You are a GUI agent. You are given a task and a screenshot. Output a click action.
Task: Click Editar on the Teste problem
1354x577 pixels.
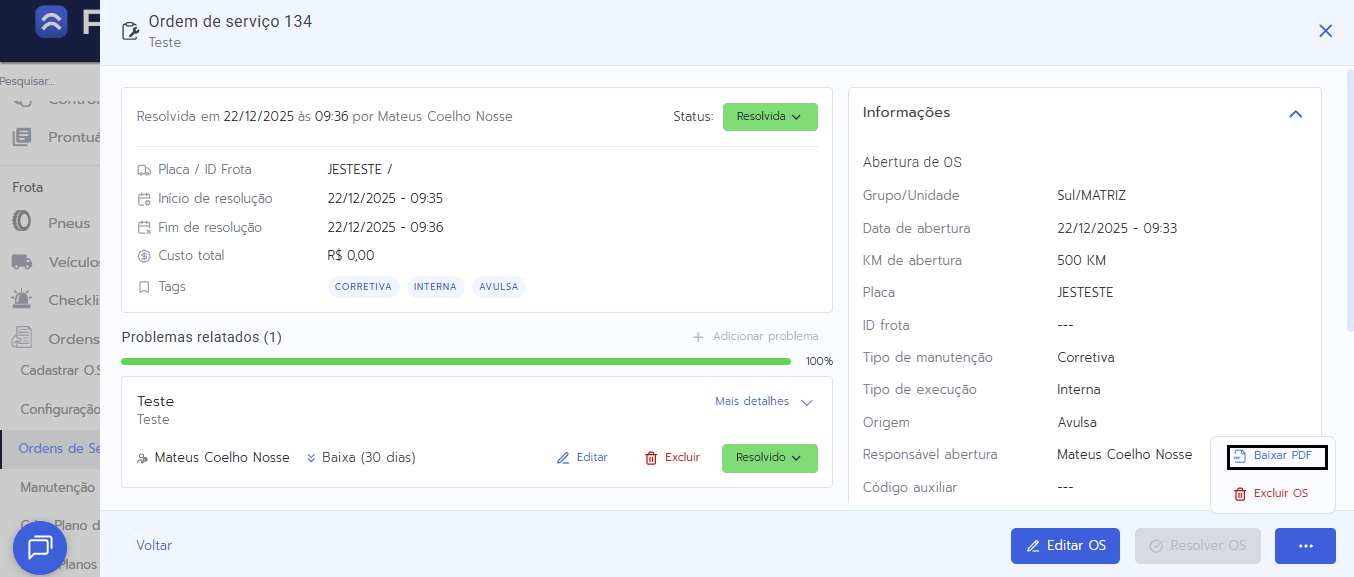(582, 458)
